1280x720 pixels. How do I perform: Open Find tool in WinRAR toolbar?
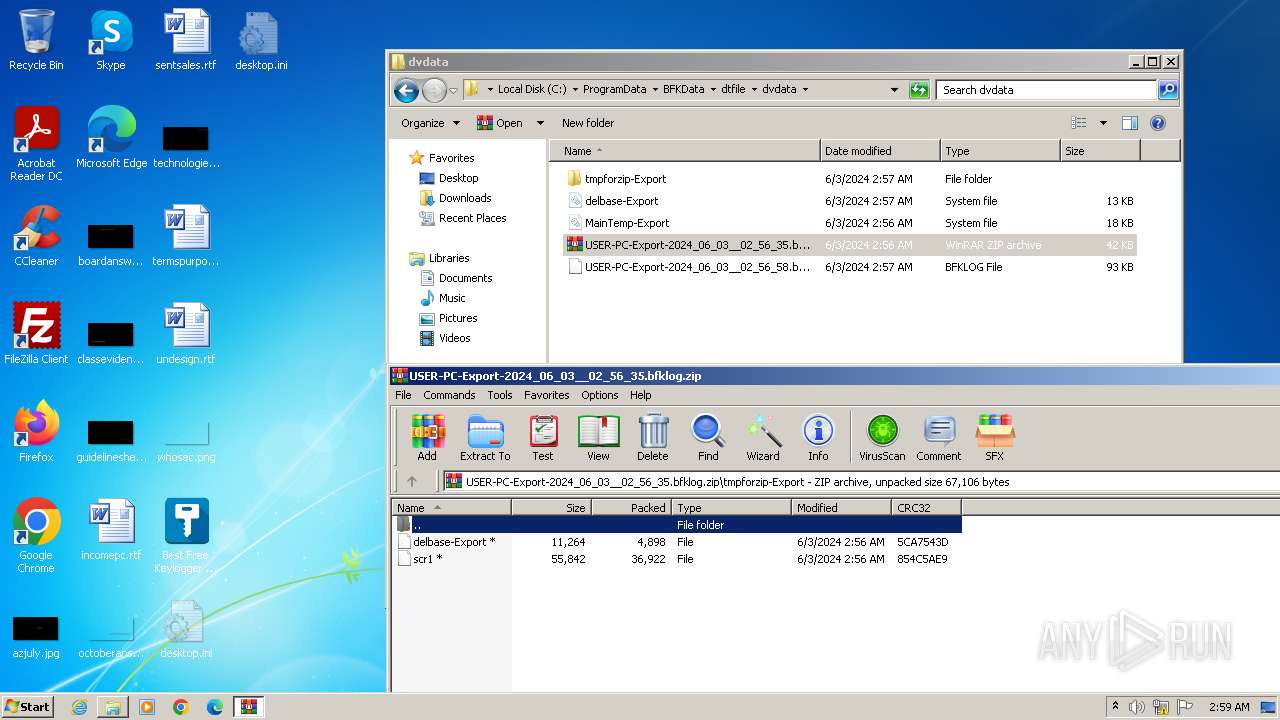[x=708, y=438]
